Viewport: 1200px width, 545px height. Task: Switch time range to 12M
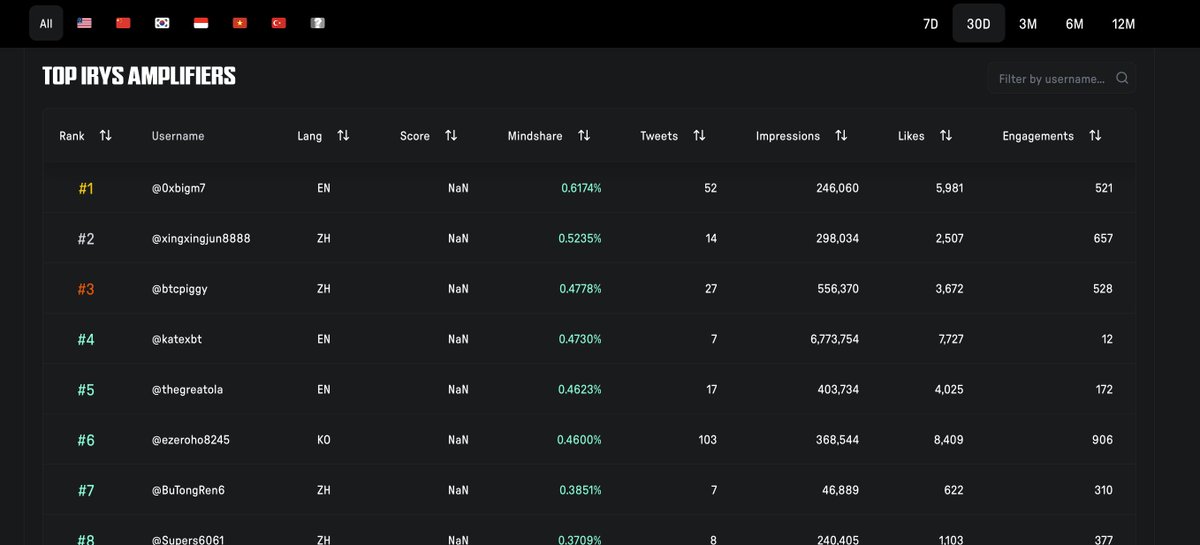pyautogui.click(x=1123, y=24)
